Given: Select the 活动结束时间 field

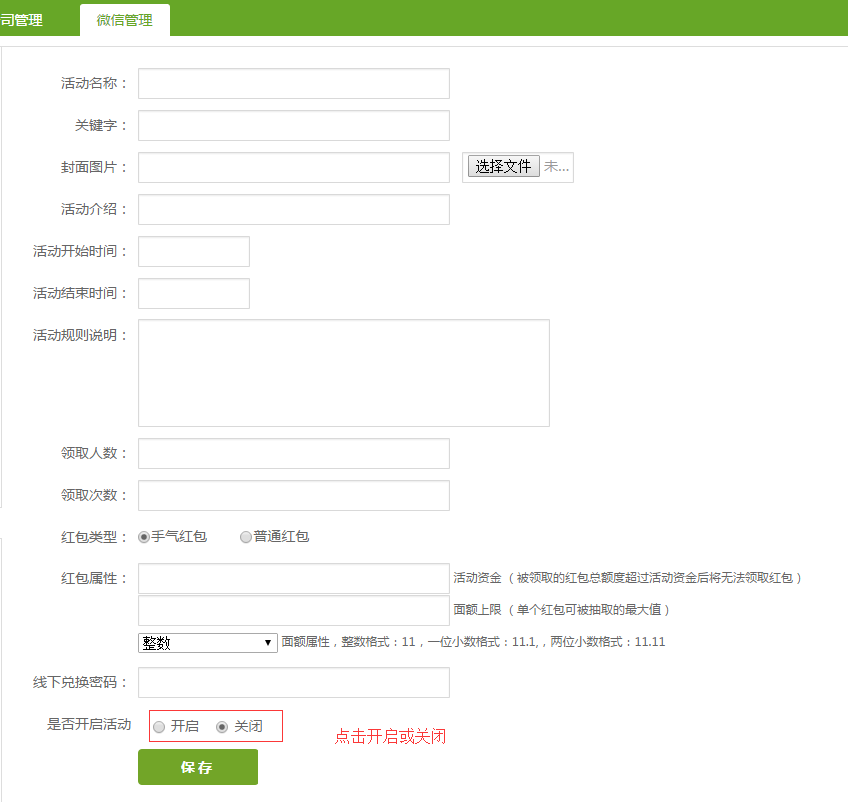Looking at the screenshot, I should pos(193,294).
